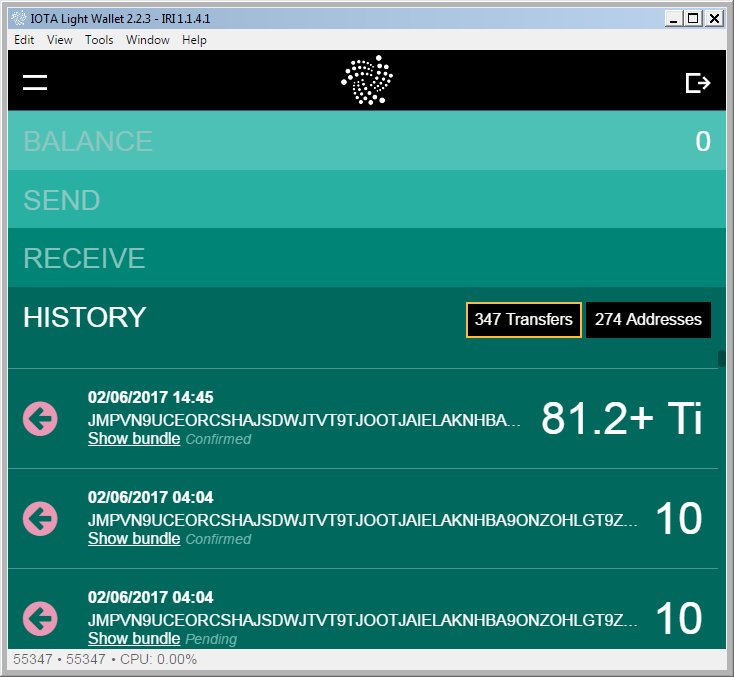The height and width of the screenshot is (677, 734).
Task: Click the IOTA app icon in title bar
Action: (x=19, y=18)
